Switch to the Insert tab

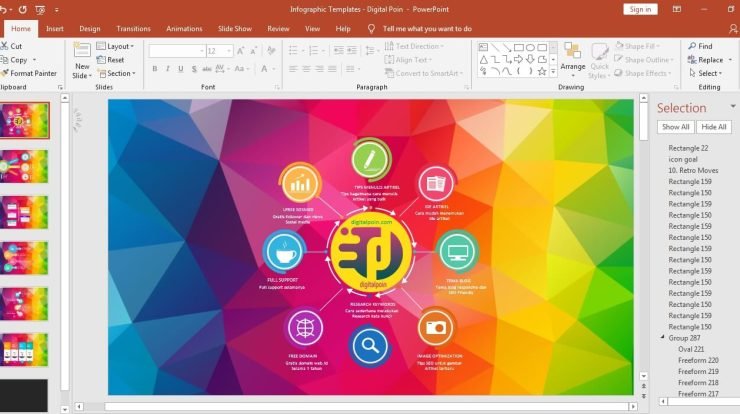click(x=55, y=29)
